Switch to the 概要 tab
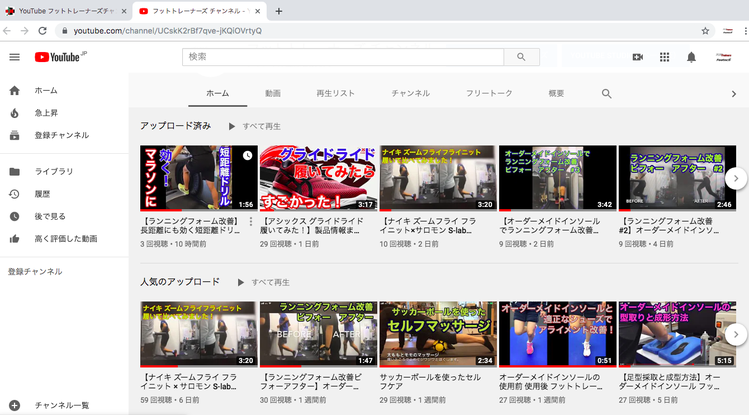749x415 pixels. click(556, 94)
